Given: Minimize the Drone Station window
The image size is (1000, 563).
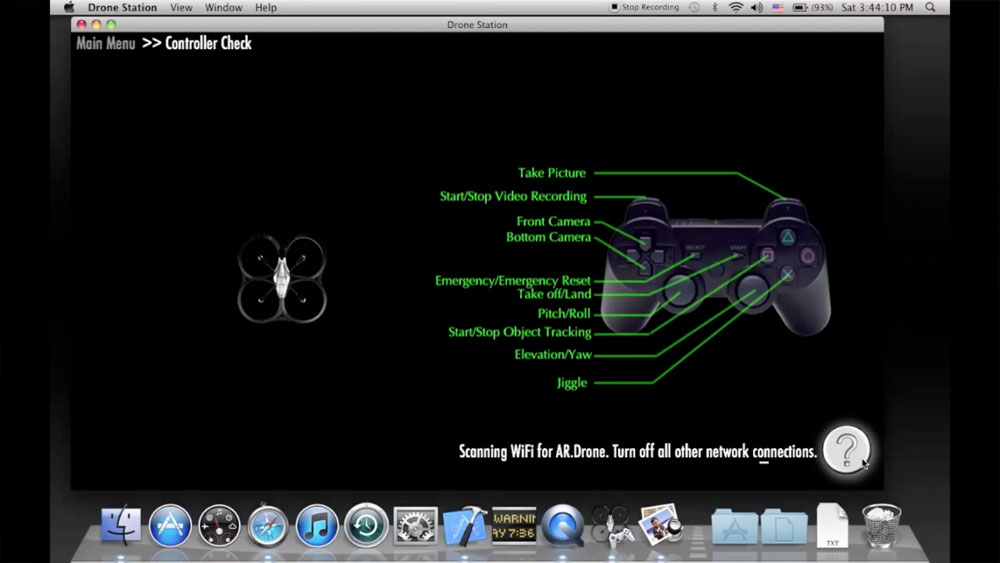Looking at the screenshot, I should pos(96,24).
